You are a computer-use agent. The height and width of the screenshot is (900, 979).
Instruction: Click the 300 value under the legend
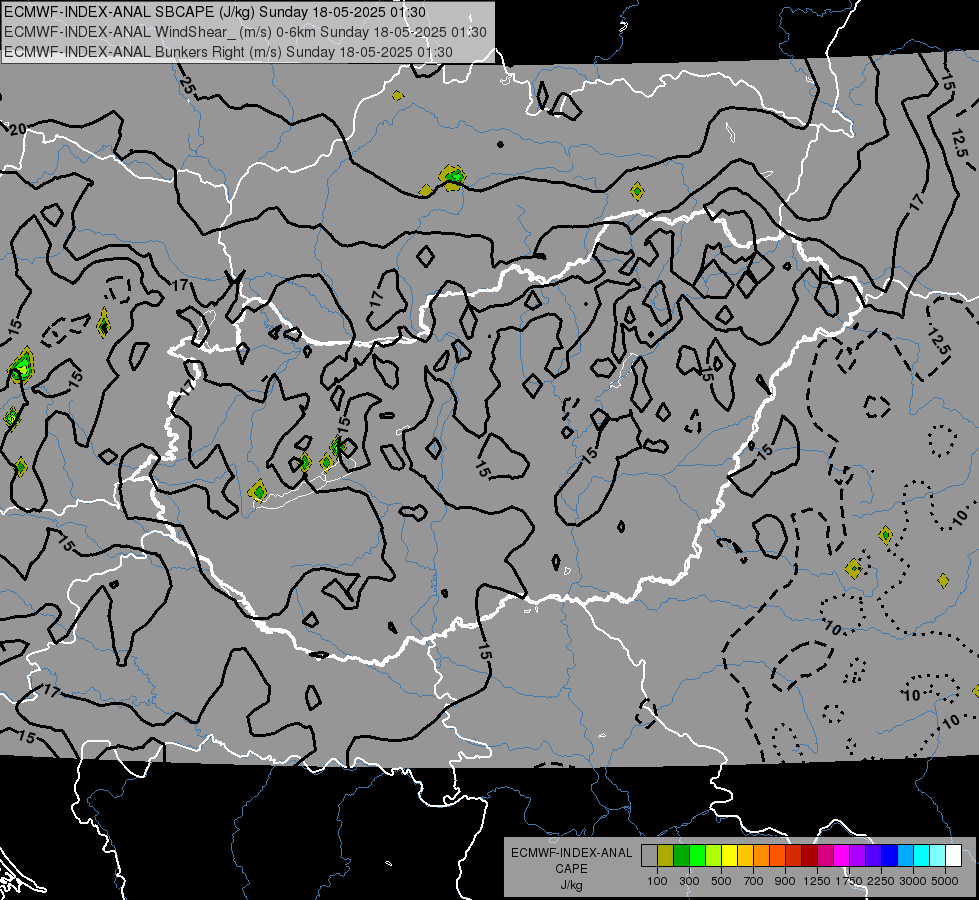pos(689,881)
